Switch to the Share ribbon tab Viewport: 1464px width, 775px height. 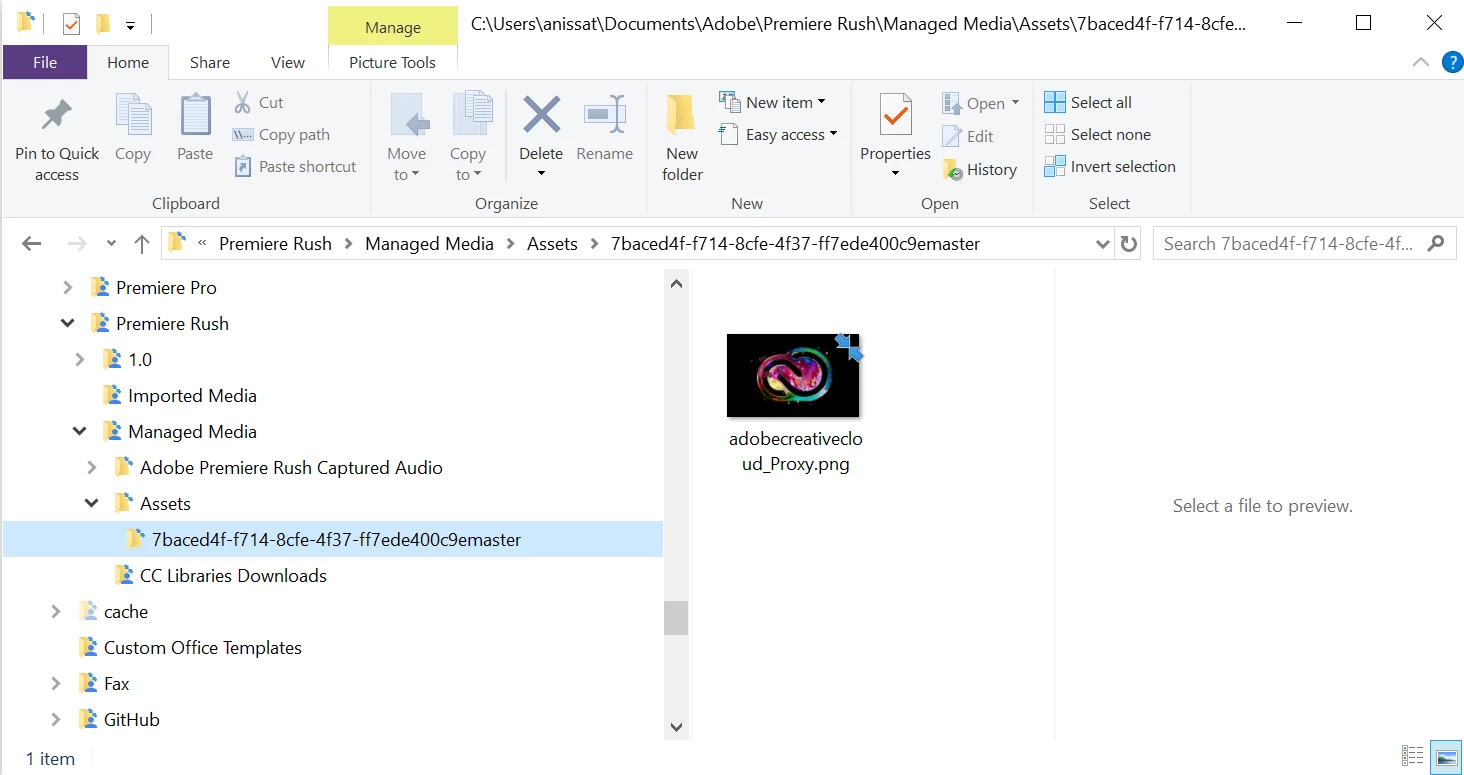210,62
